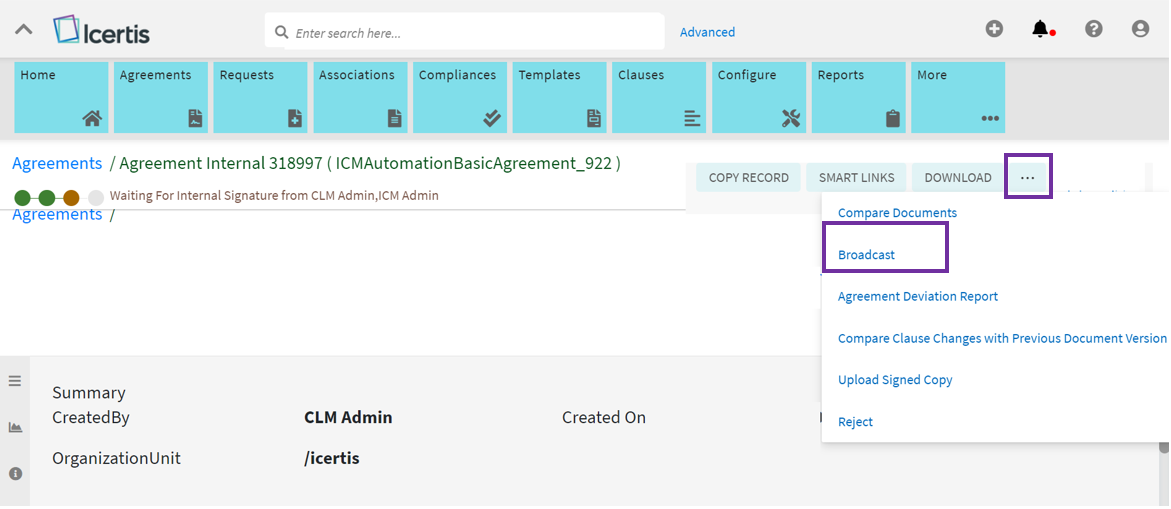Expand the More navigation tile
The image size is (1171, 509).
[x=957, y=97]
